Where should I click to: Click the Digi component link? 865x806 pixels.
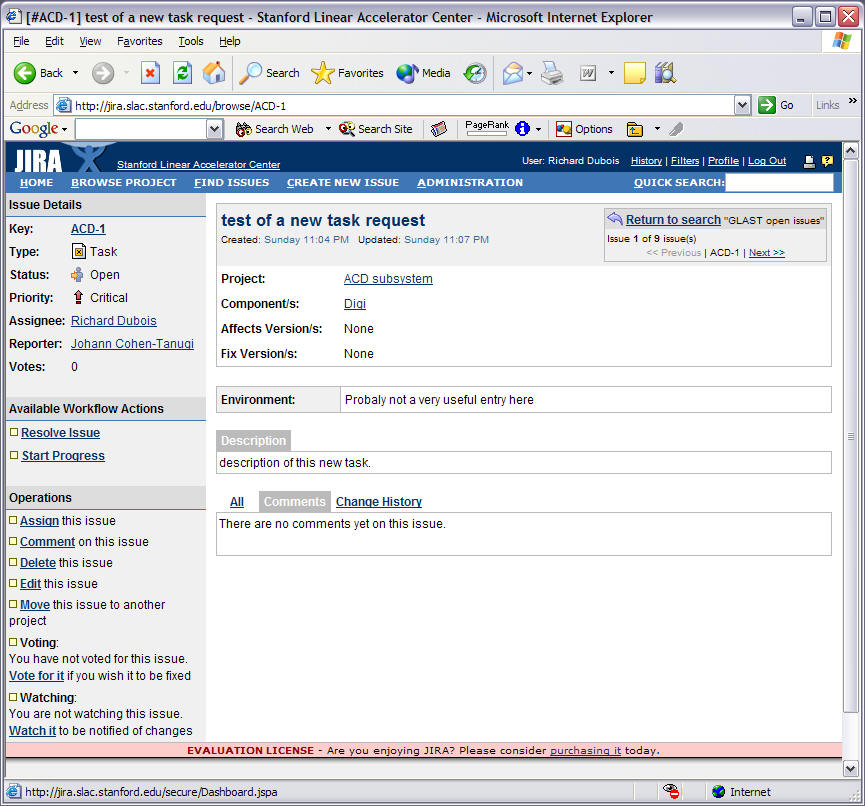355,303
